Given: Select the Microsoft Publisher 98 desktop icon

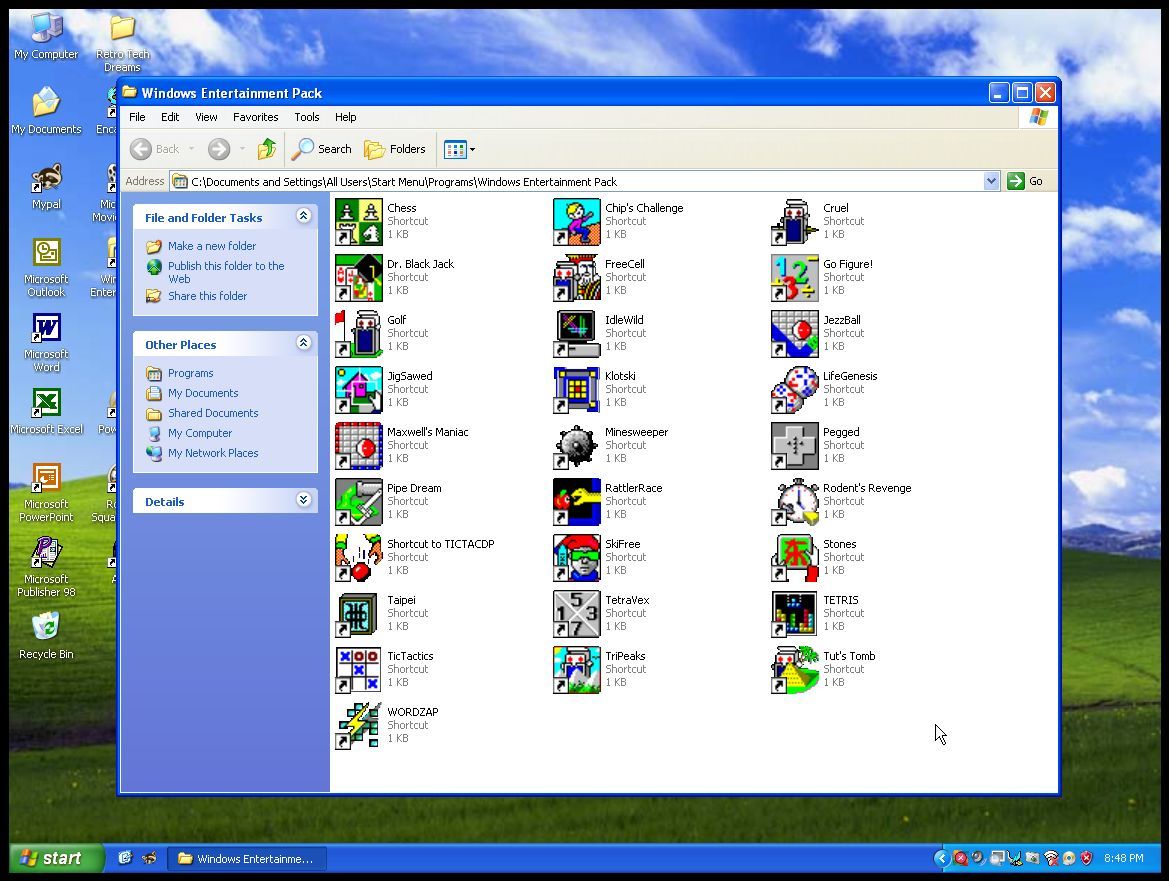Looking at the screenshot, I should (x=46, y=567).
